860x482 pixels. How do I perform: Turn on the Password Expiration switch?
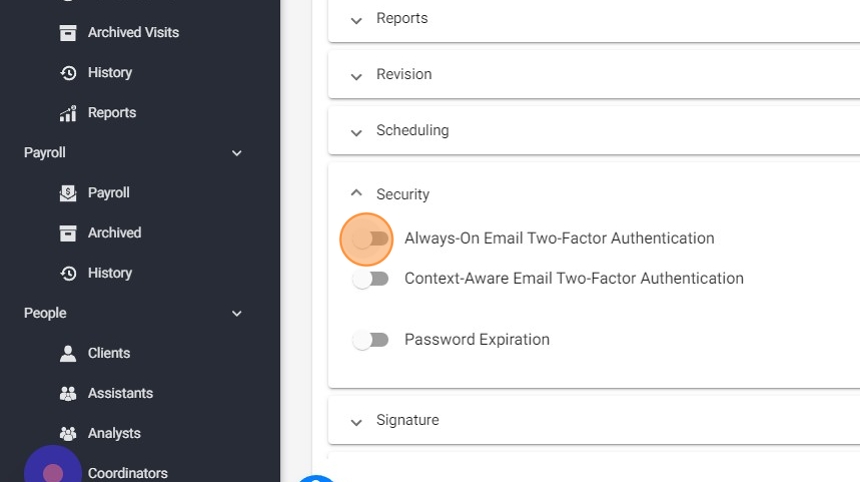coord(370,340)
